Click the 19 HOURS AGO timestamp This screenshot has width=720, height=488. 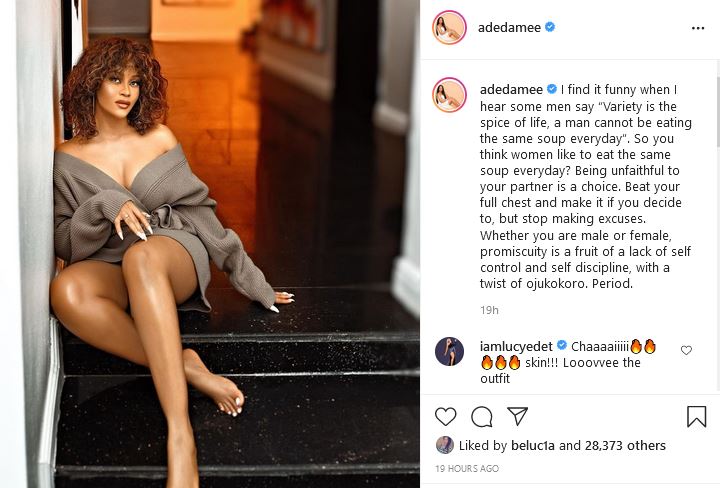click(467, 468)
